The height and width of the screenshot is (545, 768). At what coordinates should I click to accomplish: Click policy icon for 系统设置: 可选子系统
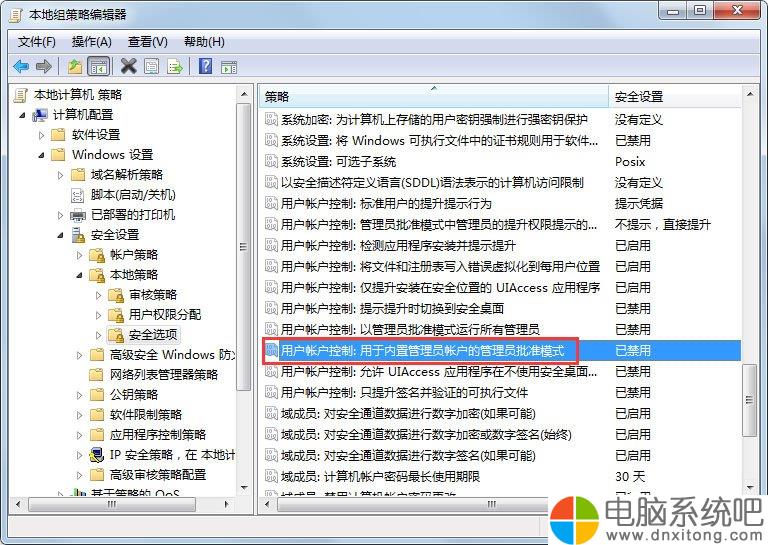[x=271, y=161]
